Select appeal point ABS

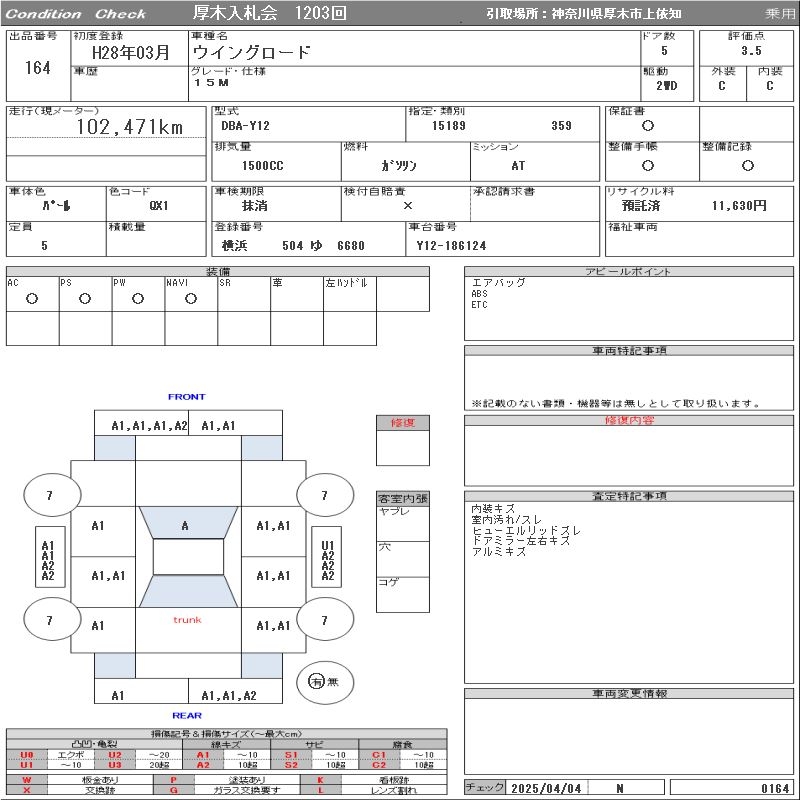pyautogui.click(x=480, y=294)
